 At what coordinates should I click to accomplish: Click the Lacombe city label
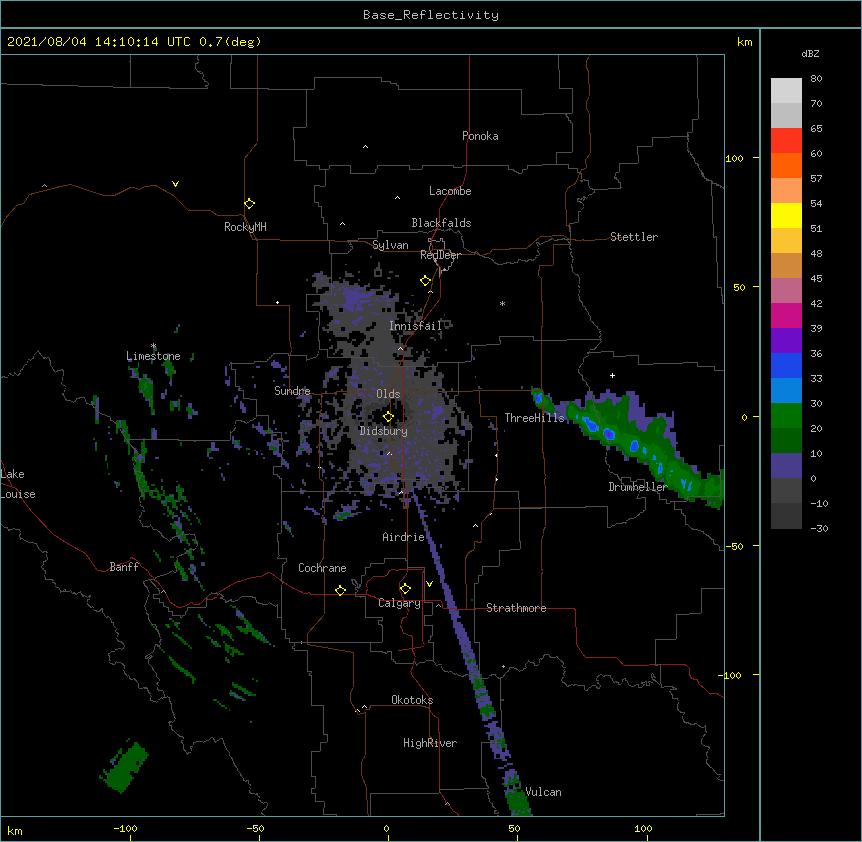450,191
